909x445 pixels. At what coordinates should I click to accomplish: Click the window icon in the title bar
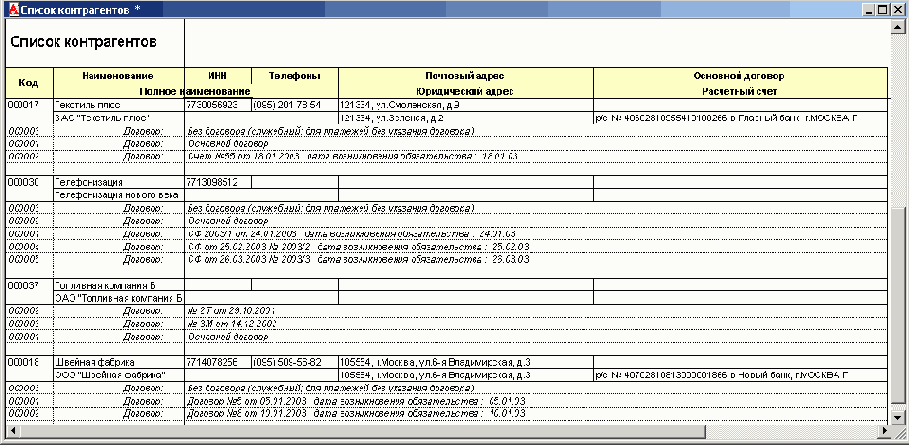(x=9, y=9)
